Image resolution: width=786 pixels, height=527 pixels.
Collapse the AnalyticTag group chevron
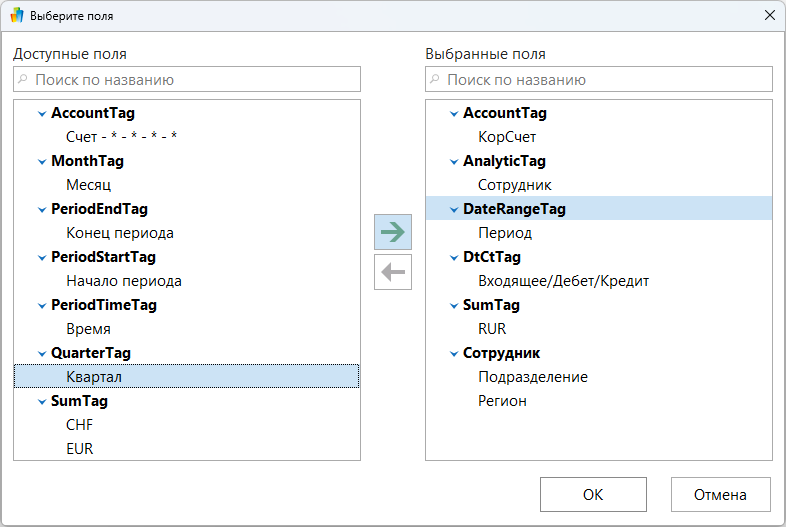452,162
